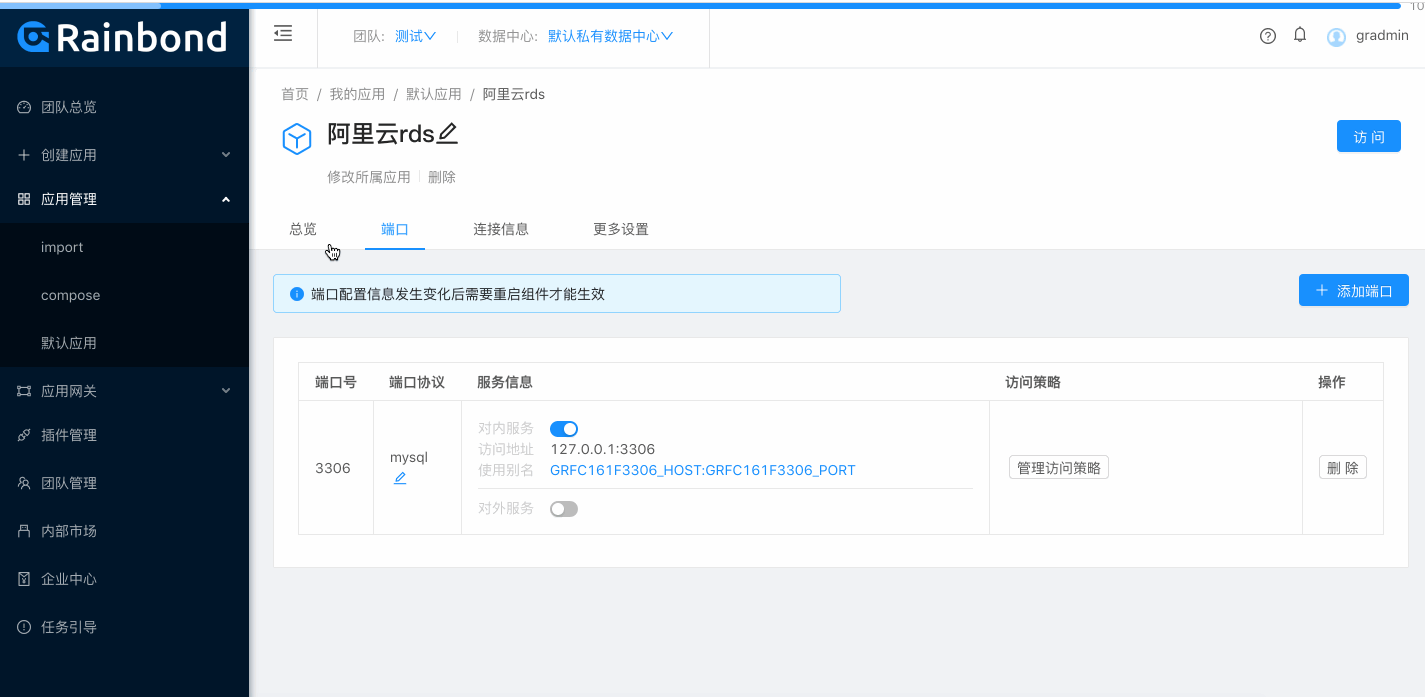Switch to the 总览 tab
The height and width of the screenshot is (697, 1425).
(303, 229)
